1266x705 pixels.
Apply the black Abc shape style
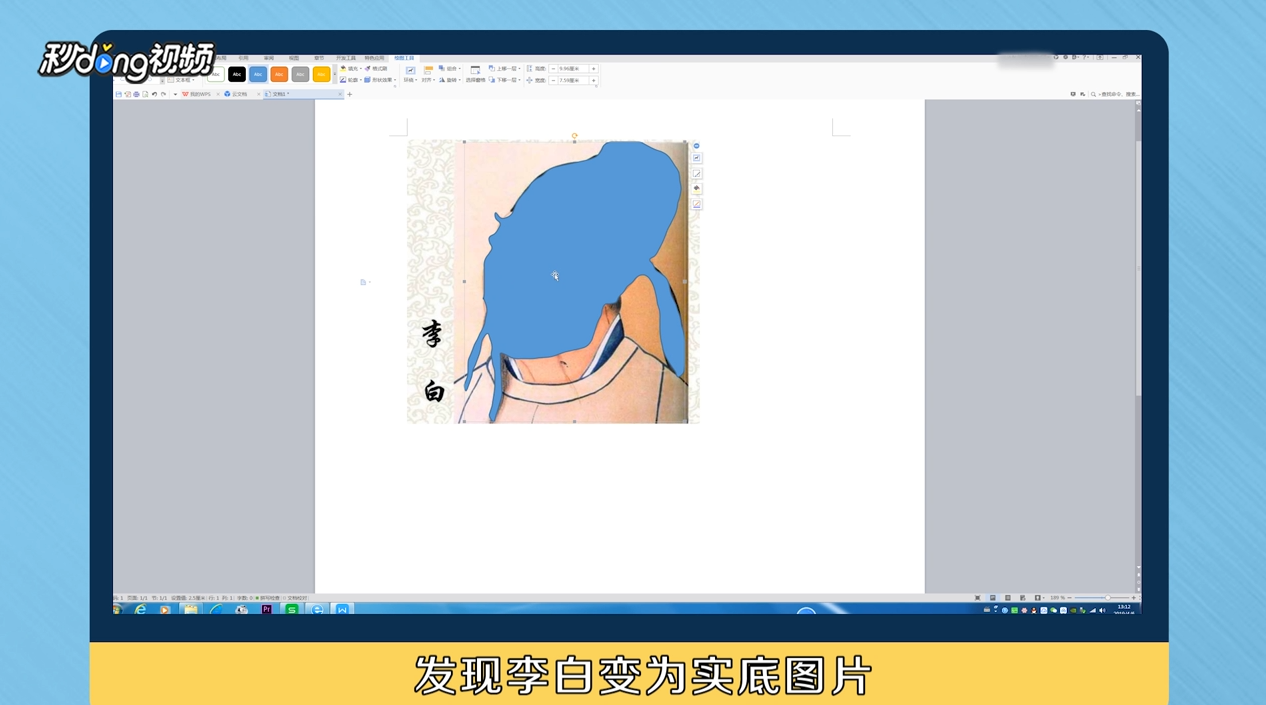237,74
